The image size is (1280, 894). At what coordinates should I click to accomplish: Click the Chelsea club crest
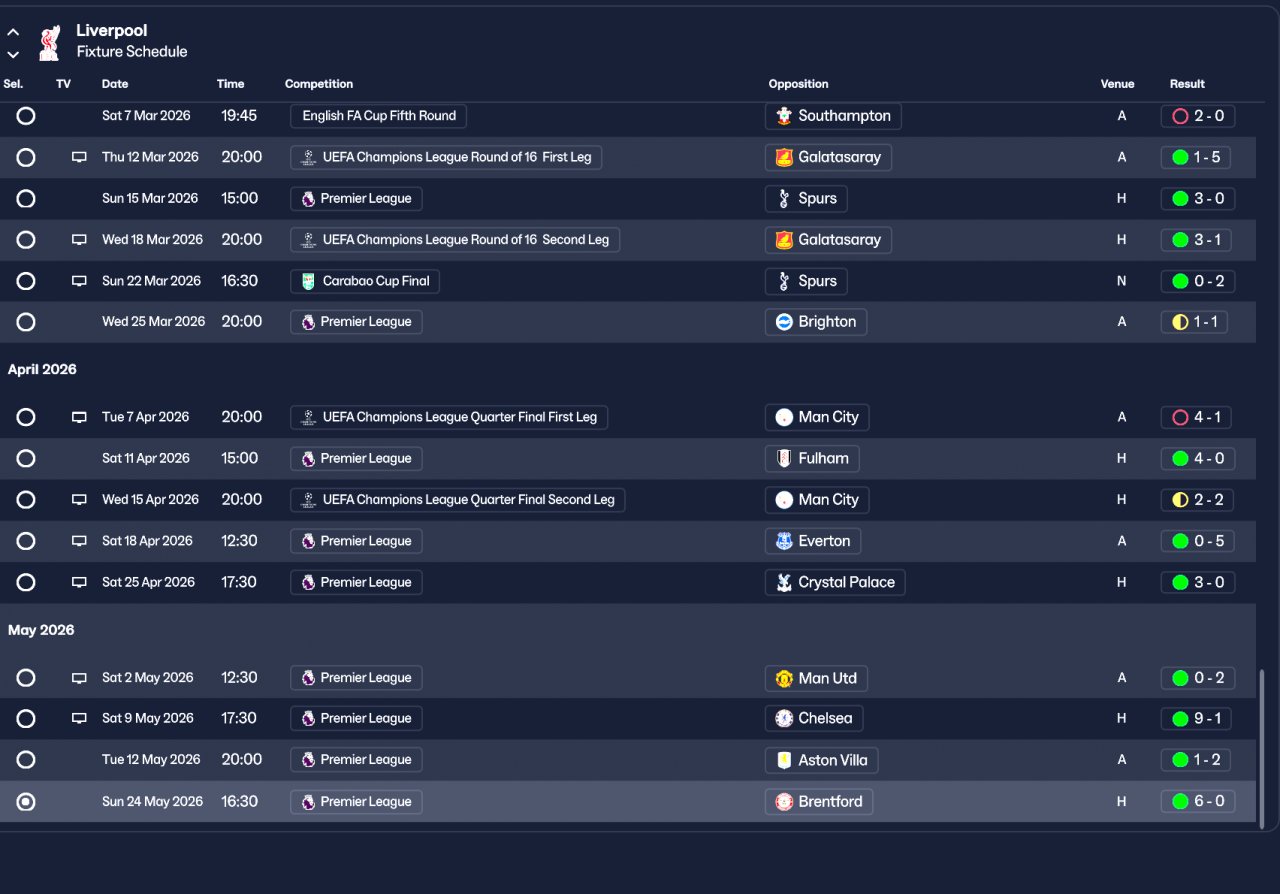[784, 718]
